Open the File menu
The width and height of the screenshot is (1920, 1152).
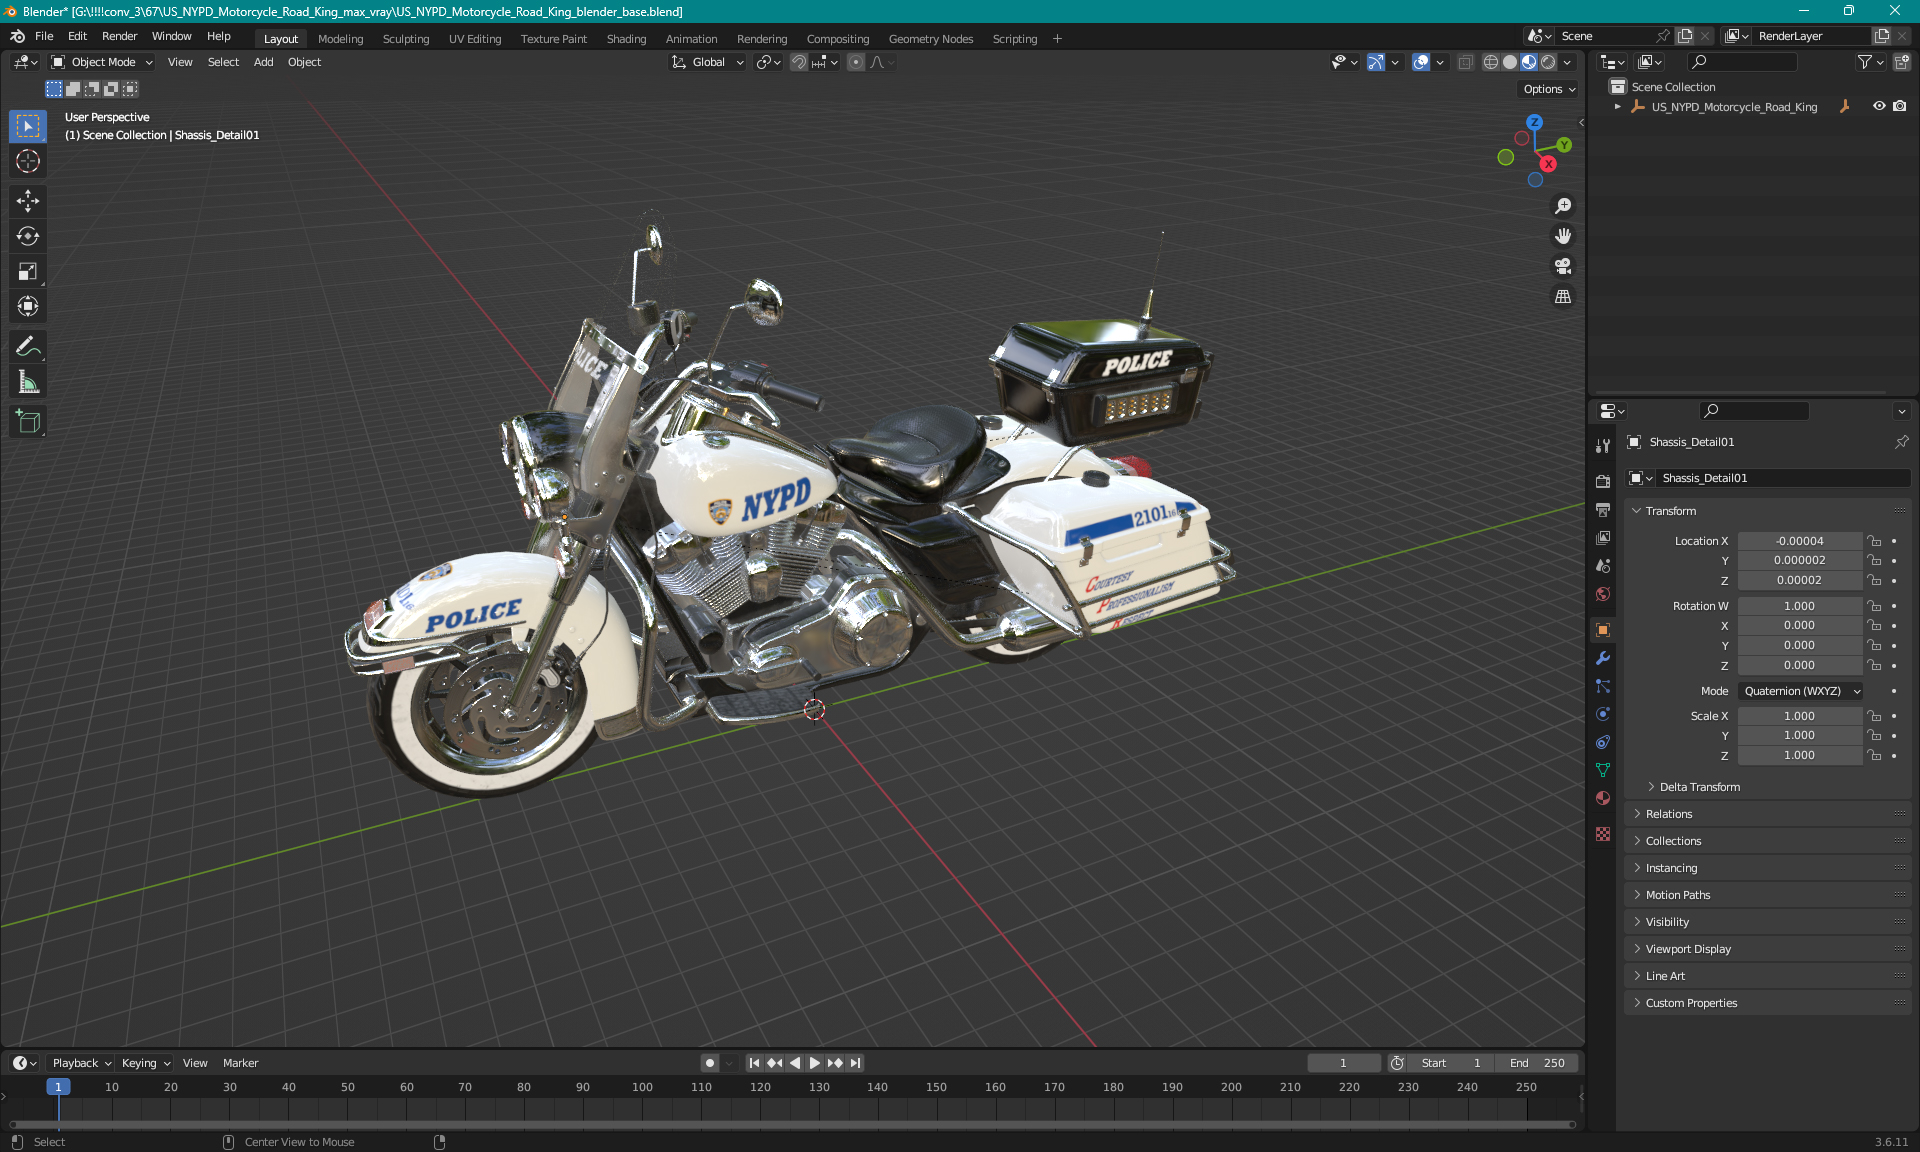tap(44, 36)
